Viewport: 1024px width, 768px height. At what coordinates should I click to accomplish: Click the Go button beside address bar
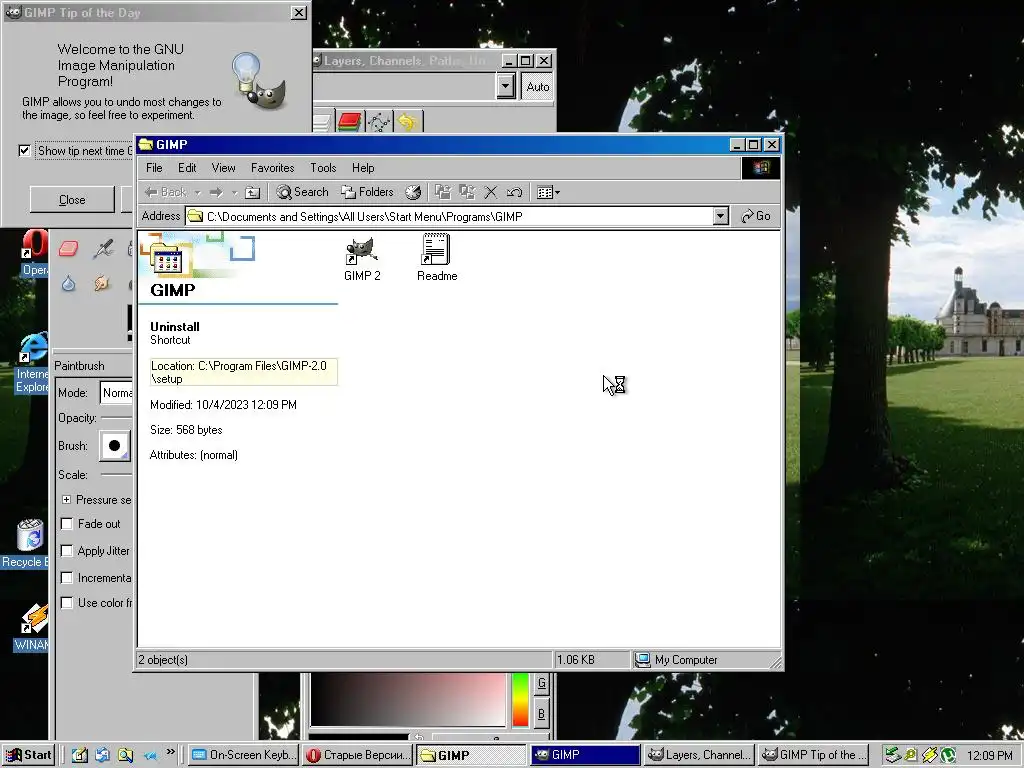pyautogui.click(x=756, y=216)
